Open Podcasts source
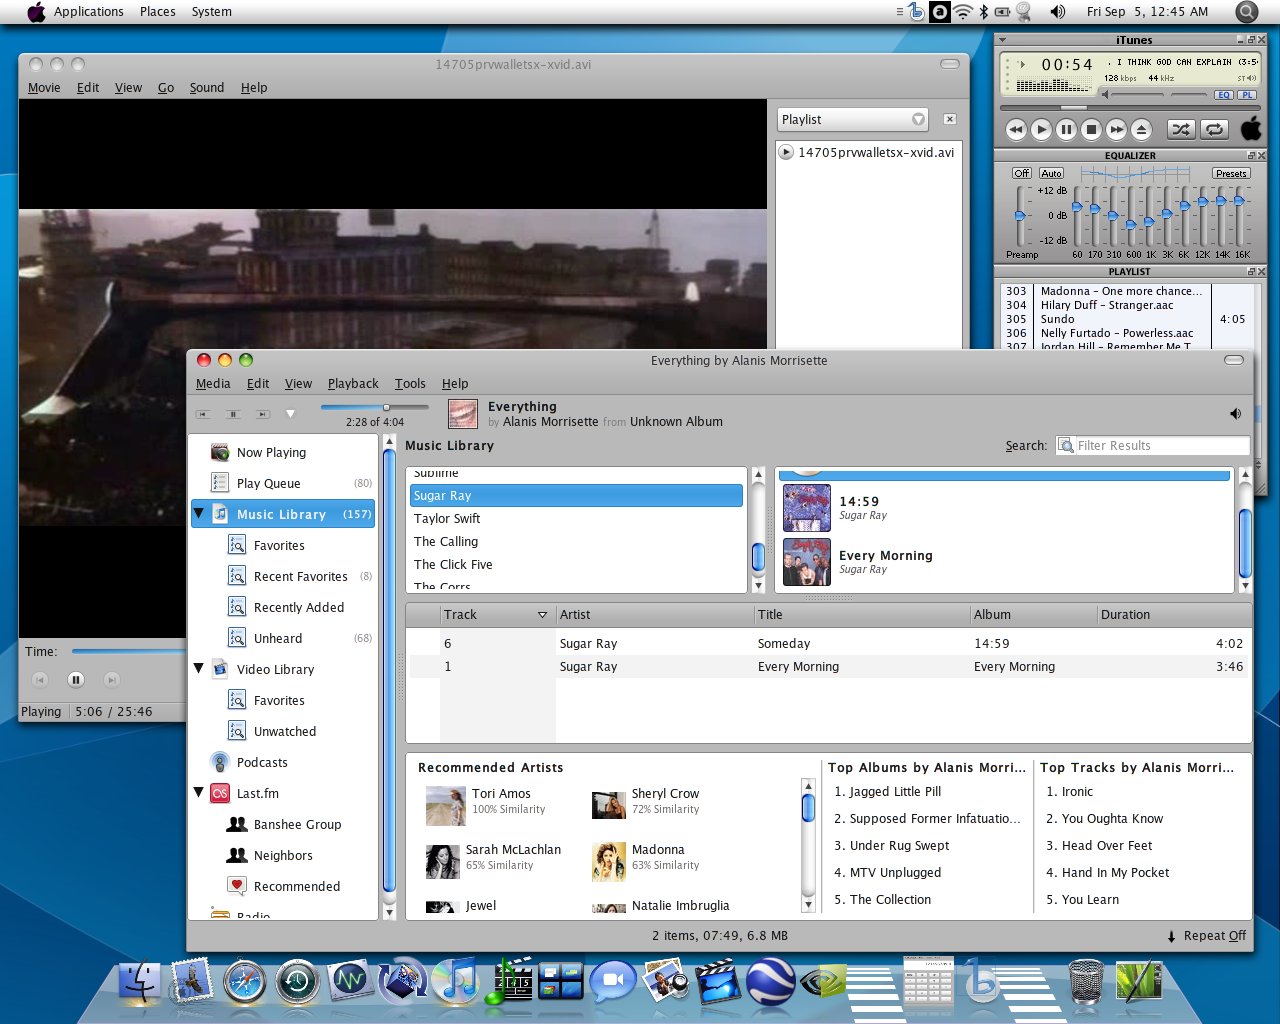The image size is (1280, 1024). point(262,762)
